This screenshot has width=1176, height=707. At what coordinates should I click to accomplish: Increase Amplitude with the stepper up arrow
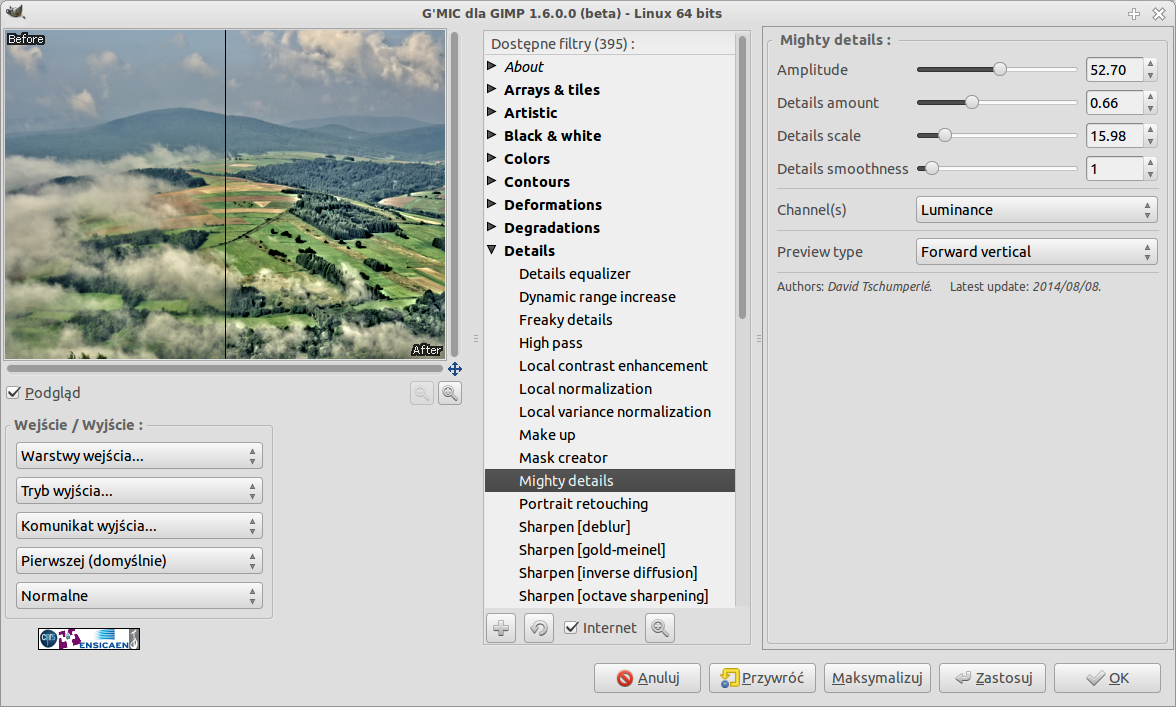(1150, 64)
